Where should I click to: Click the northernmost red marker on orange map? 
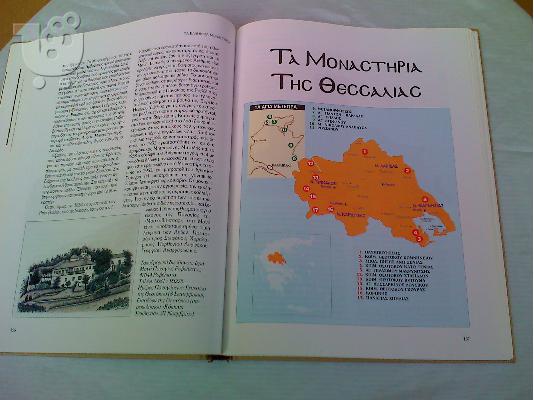[365, 152]
